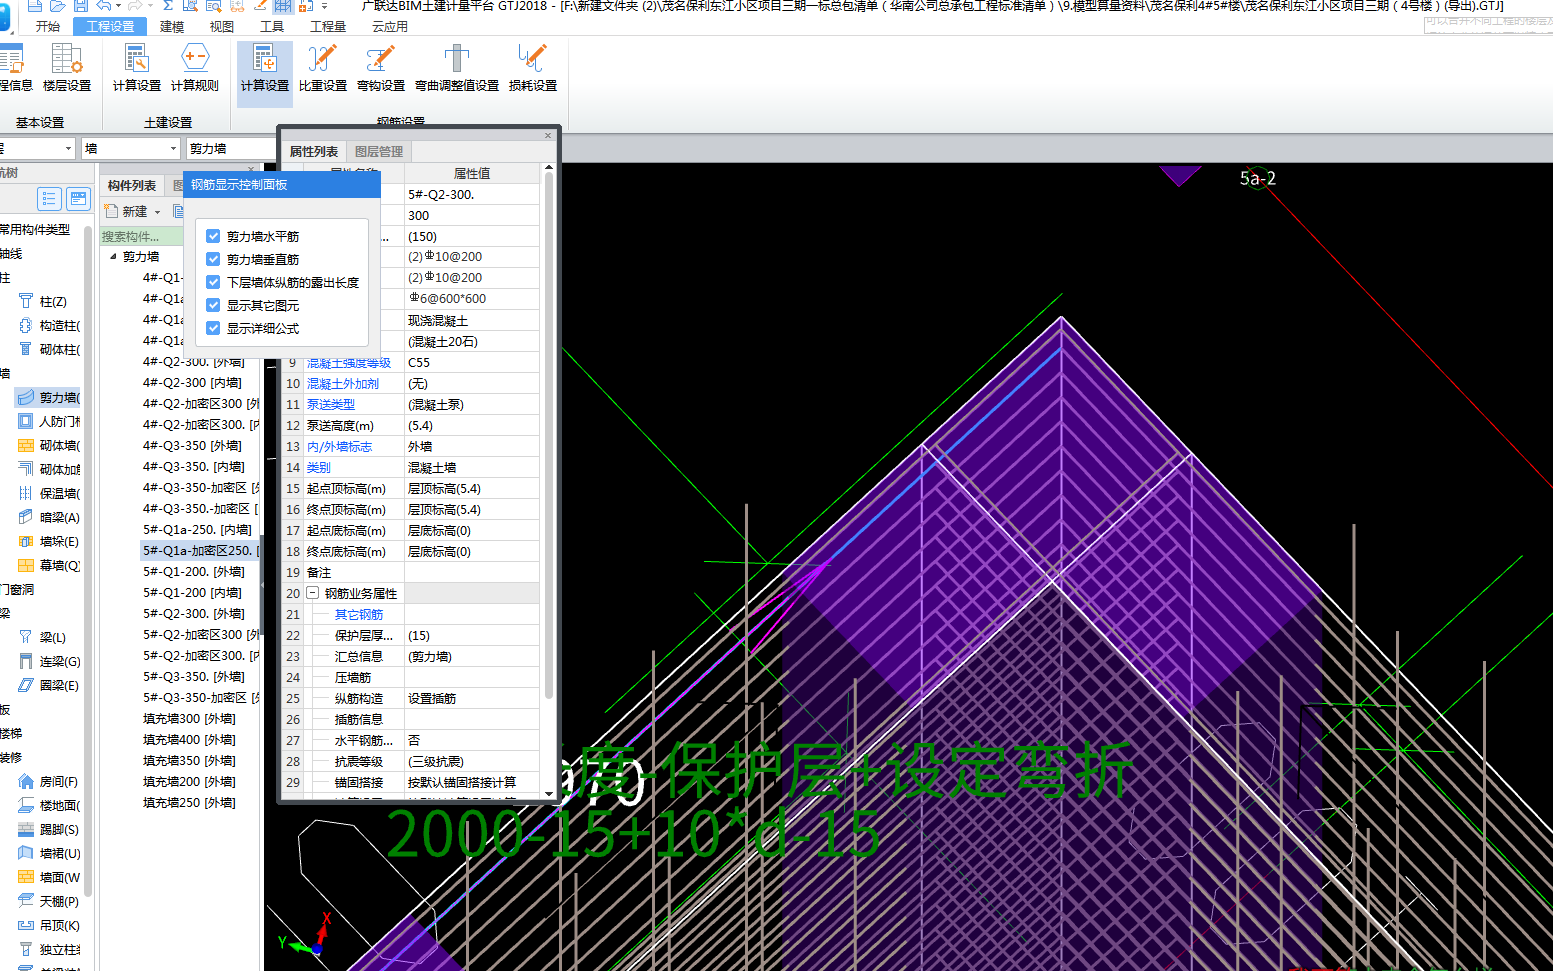Click scrollbar down arrow in properties panel
This screenshot has width=1553, height=971.
(549, 794)
